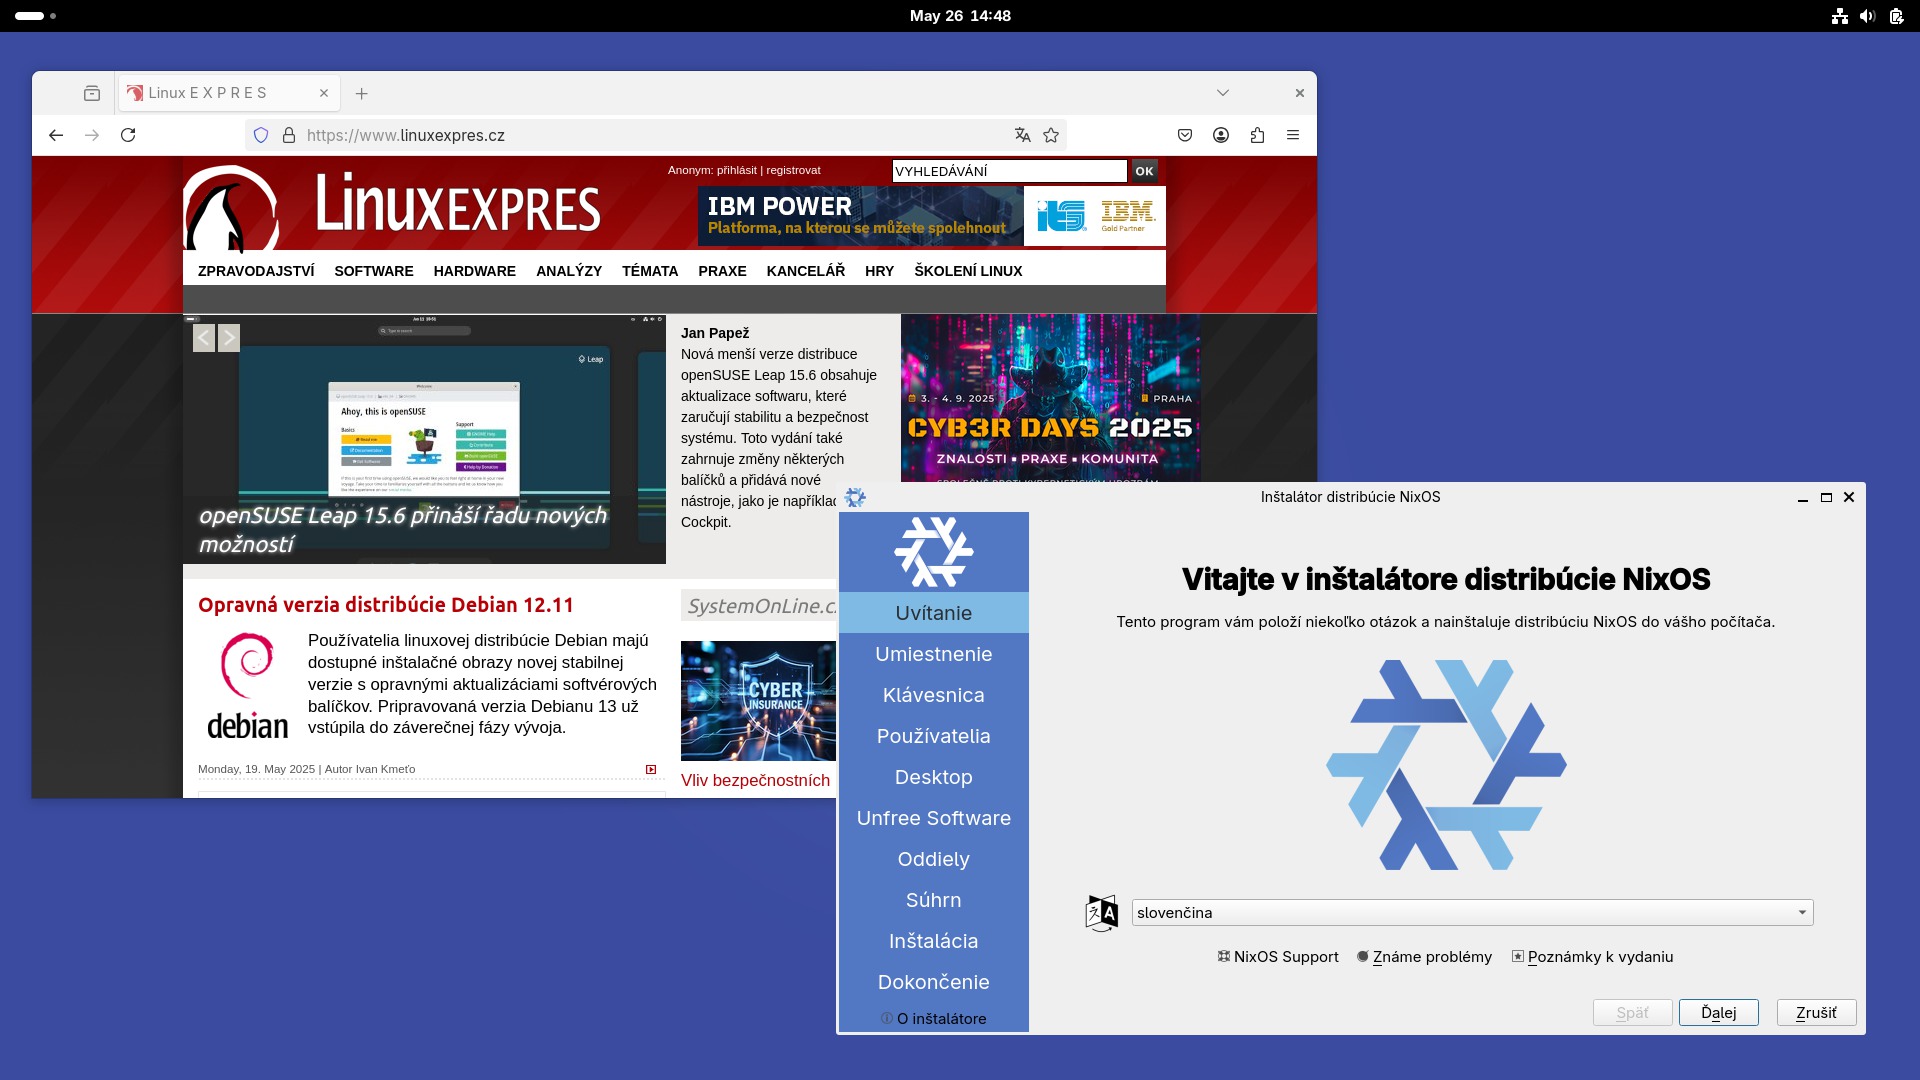
Task: Open the list all tabs chevron
Action: (1223, 93)
